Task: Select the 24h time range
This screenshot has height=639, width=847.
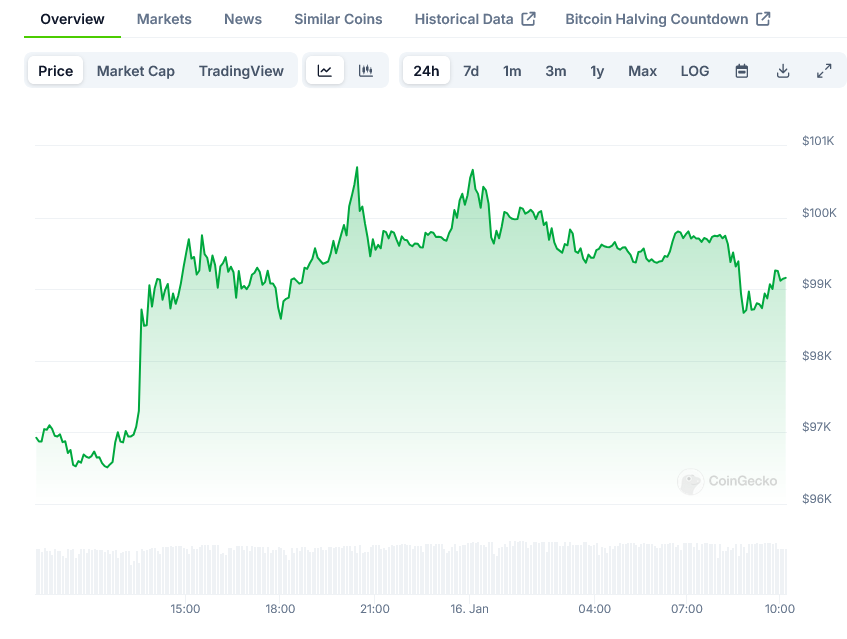Action: pos(426,71)
